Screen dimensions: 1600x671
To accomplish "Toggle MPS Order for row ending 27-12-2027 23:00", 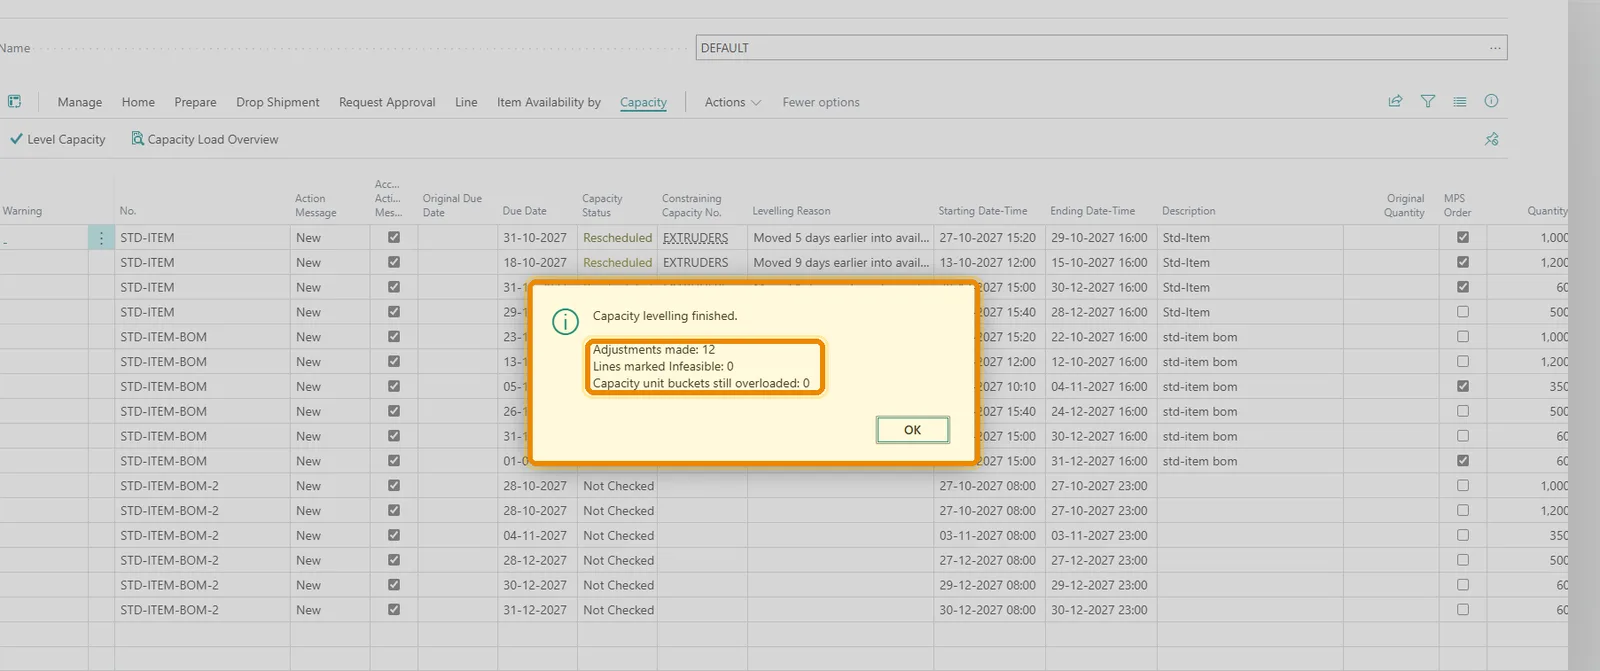I will 1463,560.
